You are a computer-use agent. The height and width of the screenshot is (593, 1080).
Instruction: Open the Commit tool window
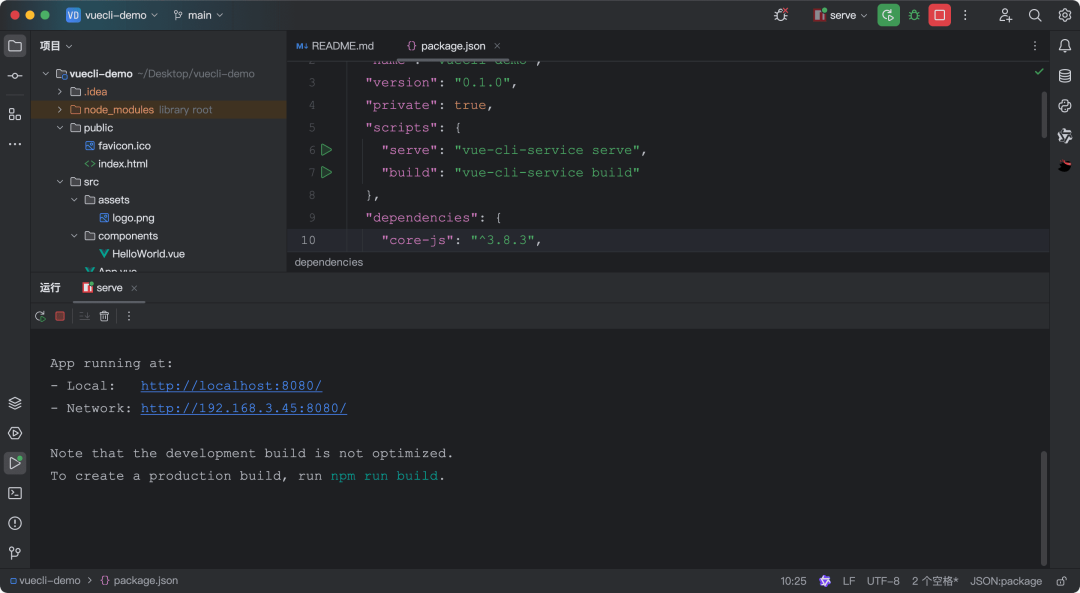pos(14,76)
